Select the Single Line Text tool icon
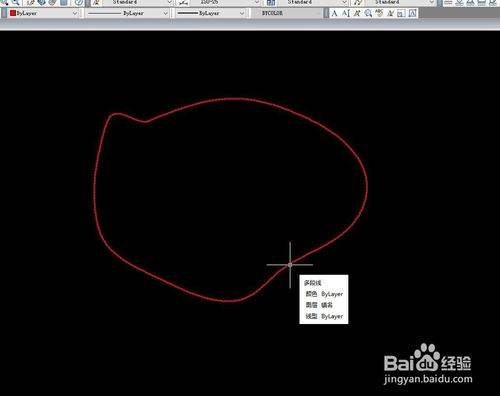Viewport: 500px width, 396px height. (x=346, y=13)
